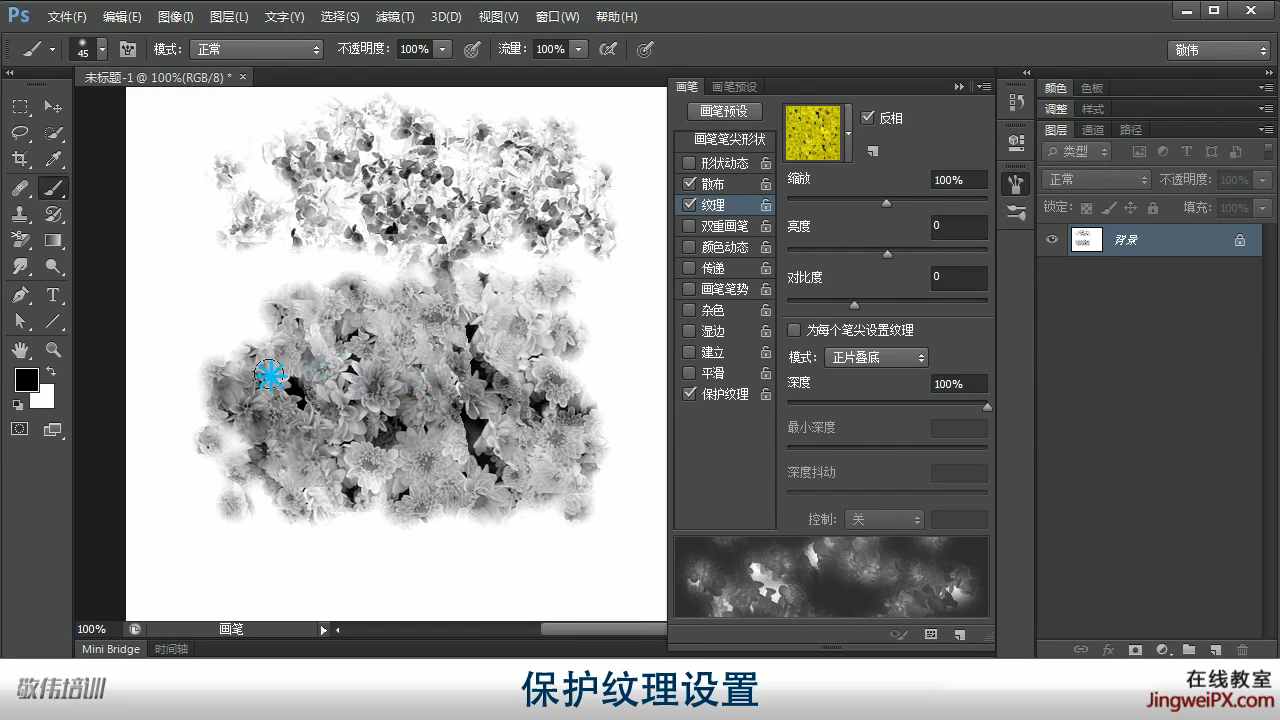Open the brush size preset picker arrow

(x=101, y=49)
